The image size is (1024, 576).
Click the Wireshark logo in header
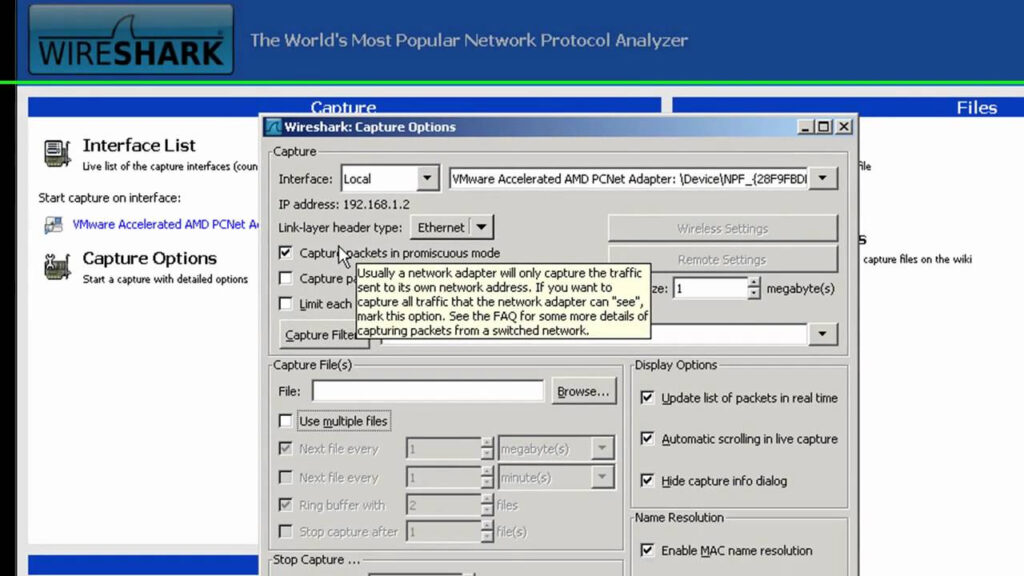pos(131,39)
